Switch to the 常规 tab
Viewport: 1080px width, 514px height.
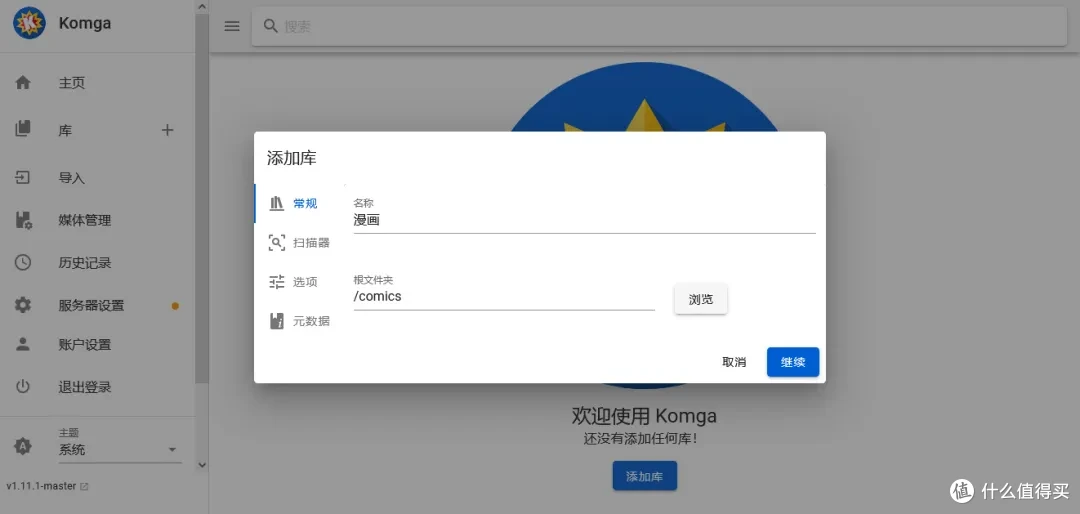pyautogui.click(x=299, y=203)
